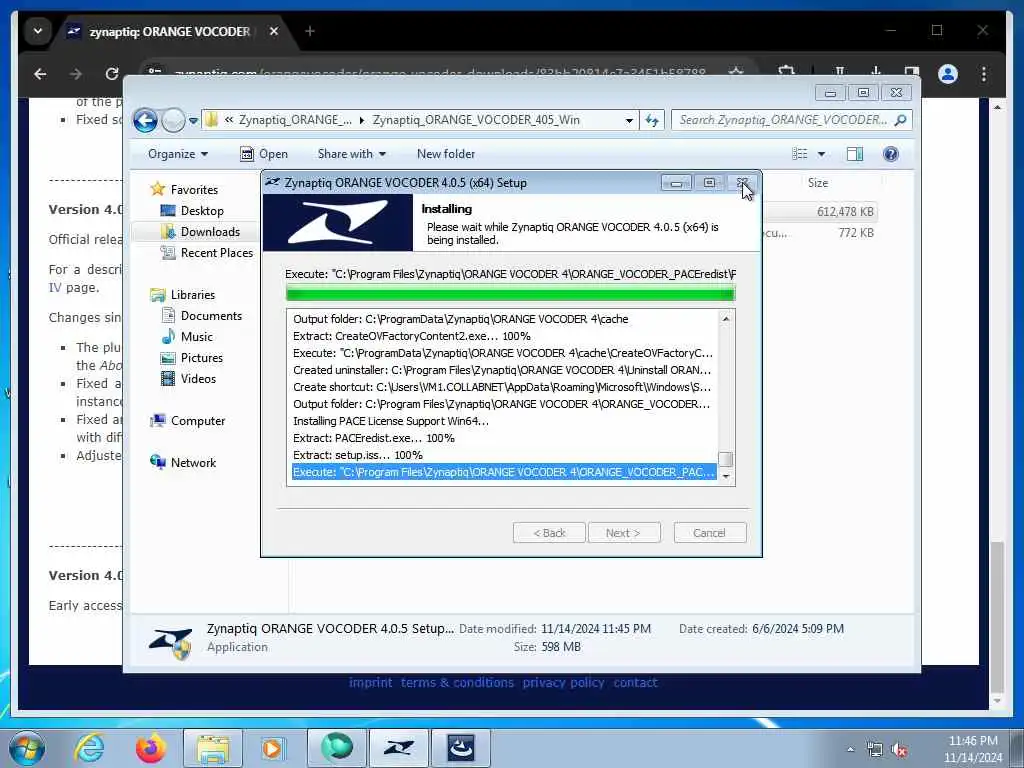Click the Chrome downloads icon
This screenshot has height=768, width=1024.
click(876, 72)
